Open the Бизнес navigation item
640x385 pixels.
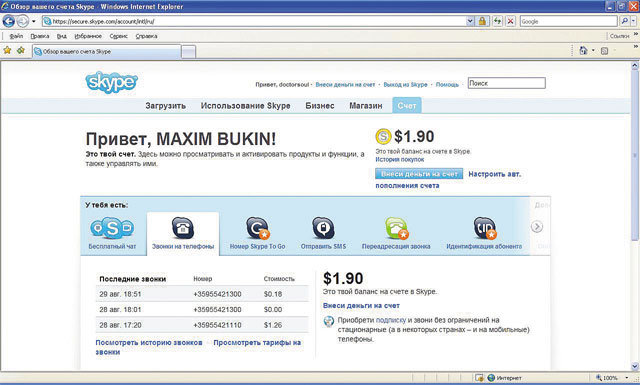click(320, 106)
